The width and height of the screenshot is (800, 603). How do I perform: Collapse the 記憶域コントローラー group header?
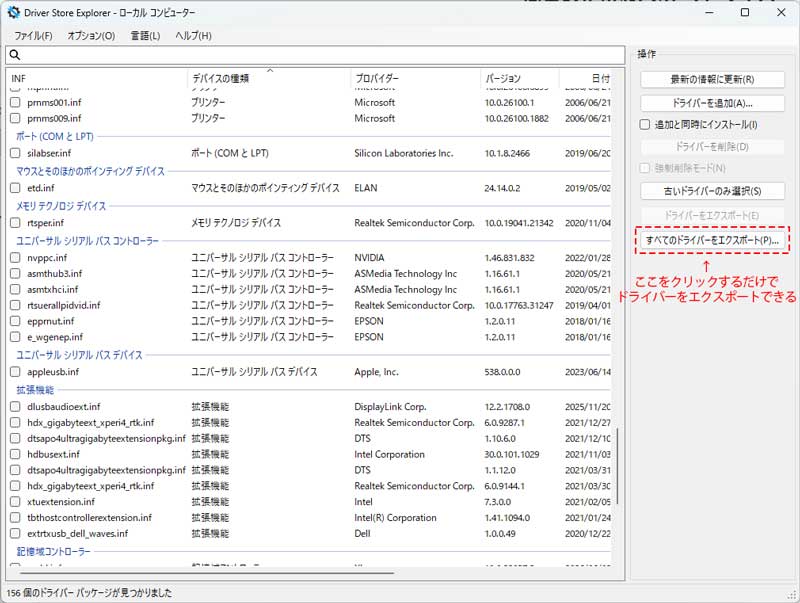coord(53,552)
